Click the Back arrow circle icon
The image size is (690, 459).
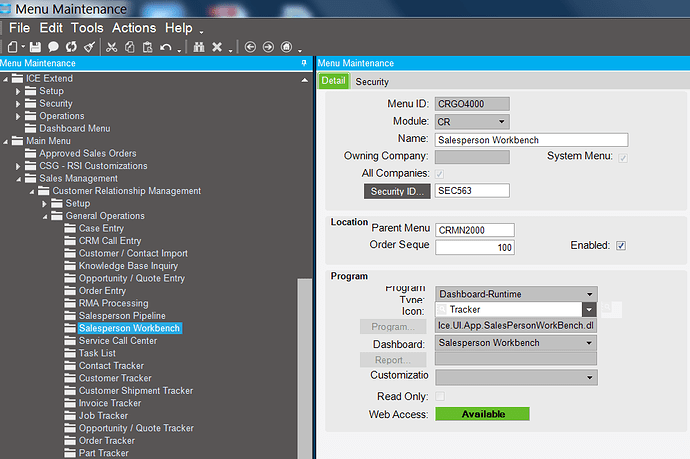pos(250,47)
